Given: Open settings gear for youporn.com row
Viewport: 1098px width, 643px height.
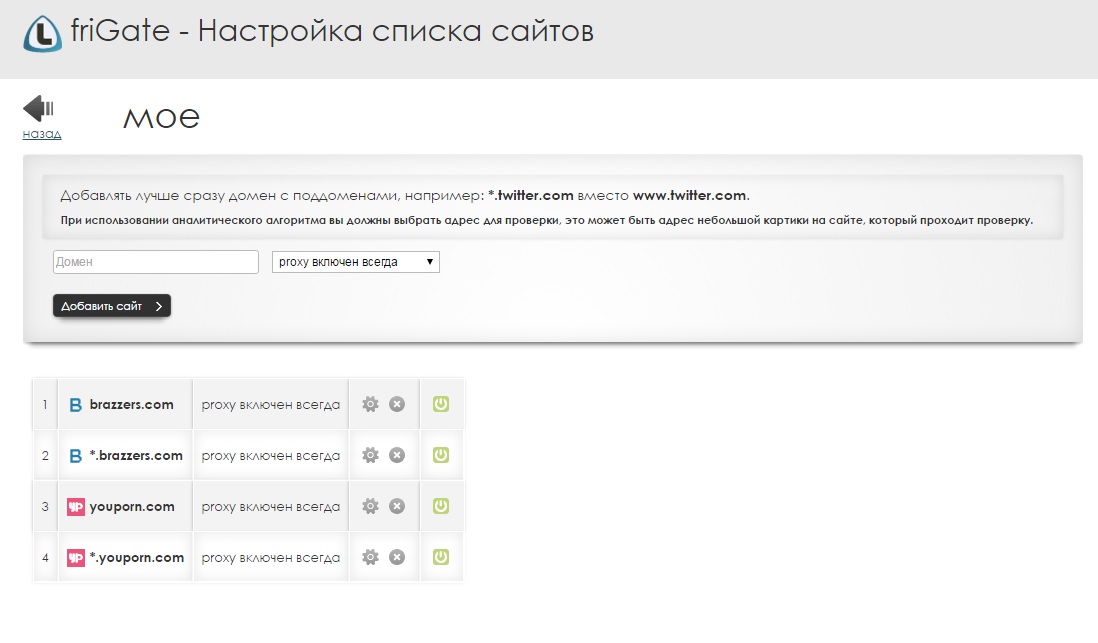Looking at the screenshot, I should [x=370, y=506].
